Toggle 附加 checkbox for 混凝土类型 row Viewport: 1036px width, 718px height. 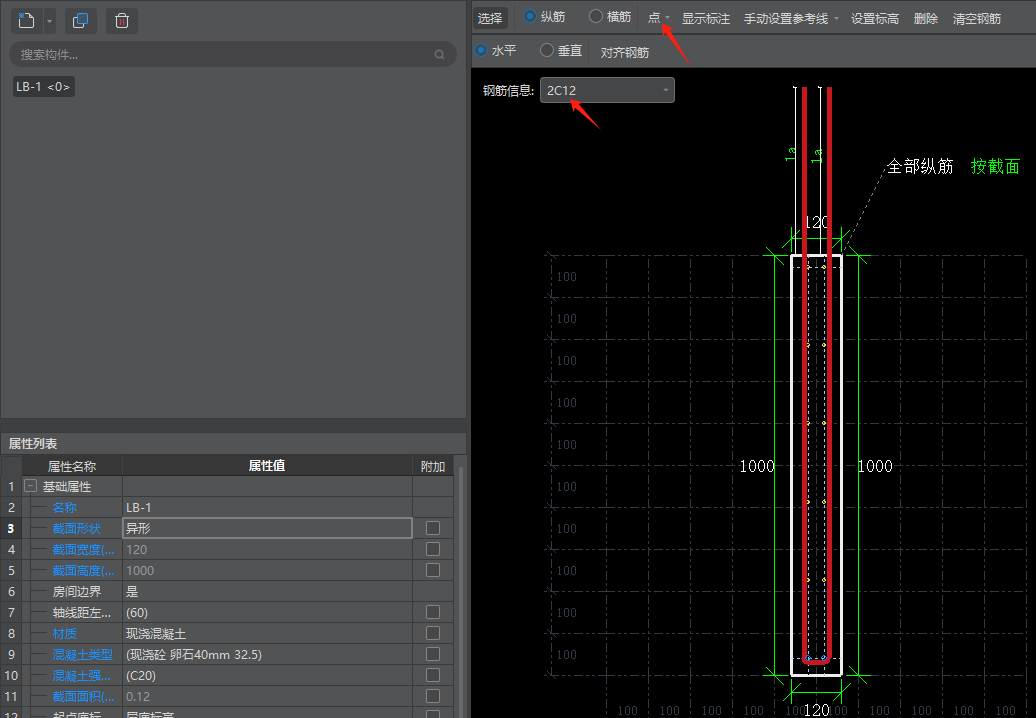tap(433, 654)
